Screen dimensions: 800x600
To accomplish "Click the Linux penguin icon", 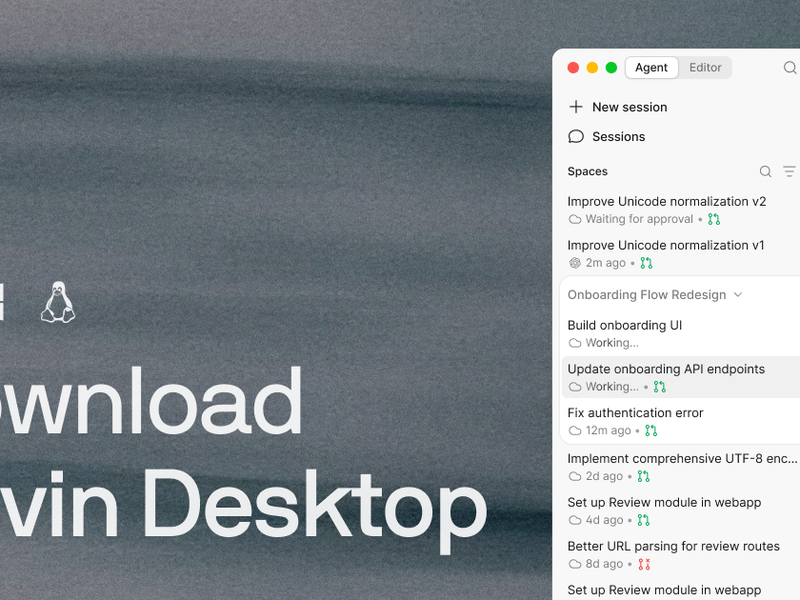I will 58,302.
